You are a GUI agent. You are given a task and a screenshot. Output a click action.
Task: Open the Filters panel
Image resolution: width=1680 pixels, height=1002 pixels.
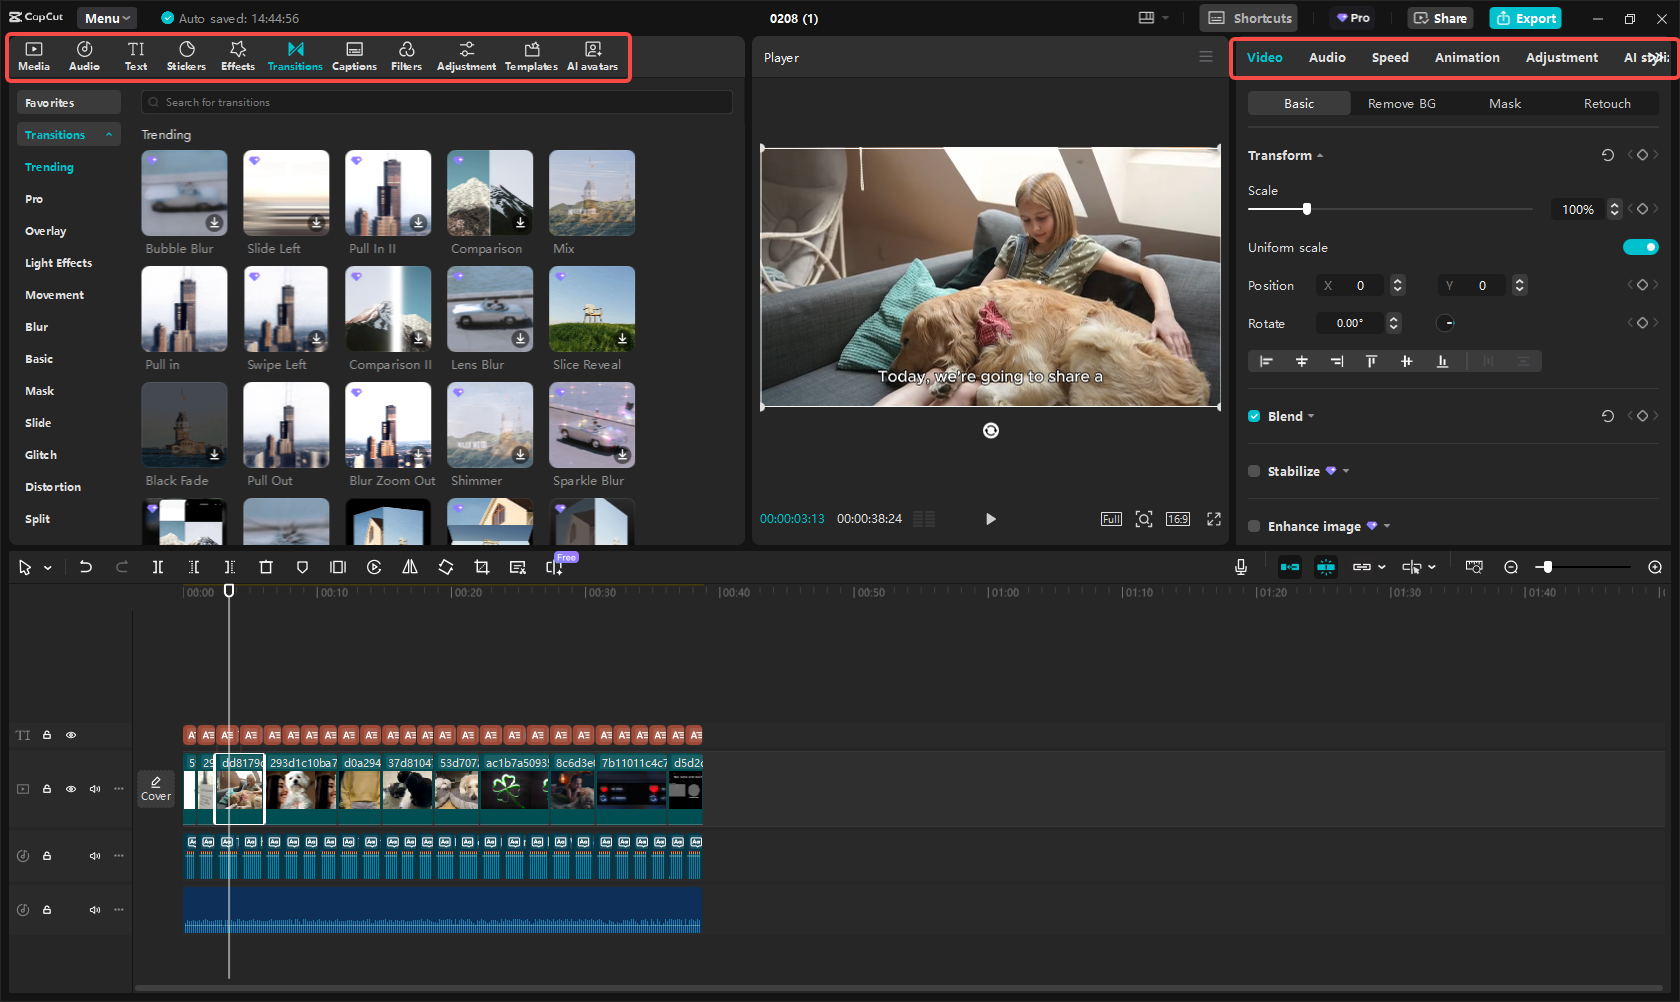(x=406, y=55)
